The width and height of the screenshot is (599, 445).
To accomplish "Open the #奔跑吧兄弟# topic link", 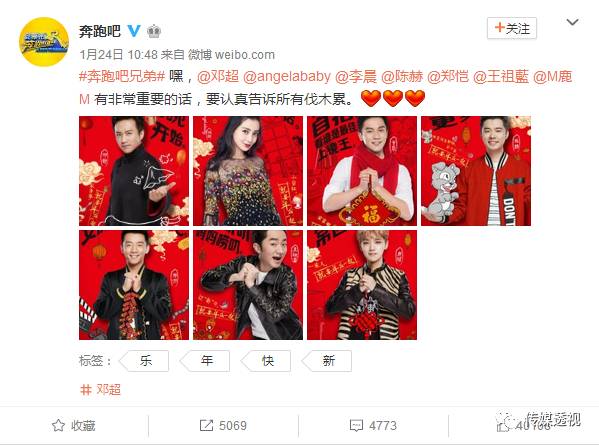I will click(x=122, y=76).
